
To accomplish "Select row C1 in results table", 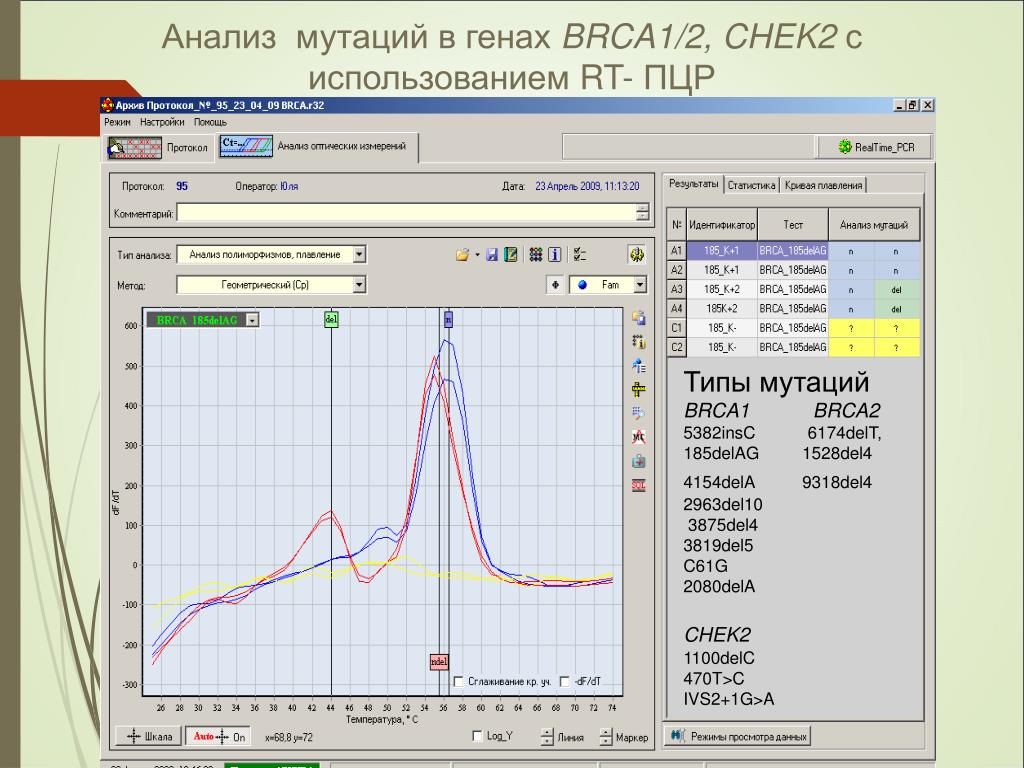I will point(793,328).
